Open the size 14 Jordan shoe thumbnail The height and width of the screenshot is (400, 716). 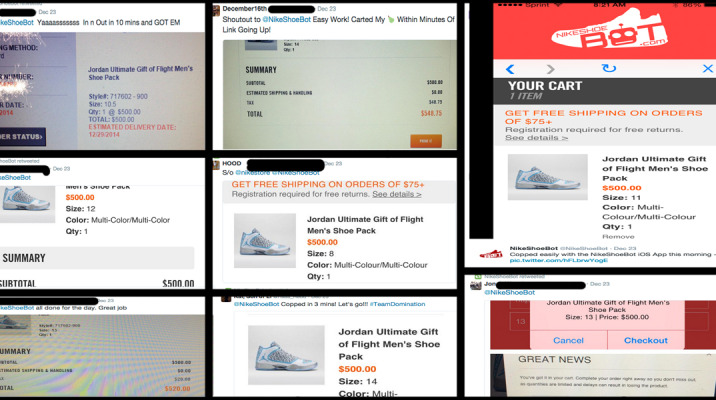(286, 355)
